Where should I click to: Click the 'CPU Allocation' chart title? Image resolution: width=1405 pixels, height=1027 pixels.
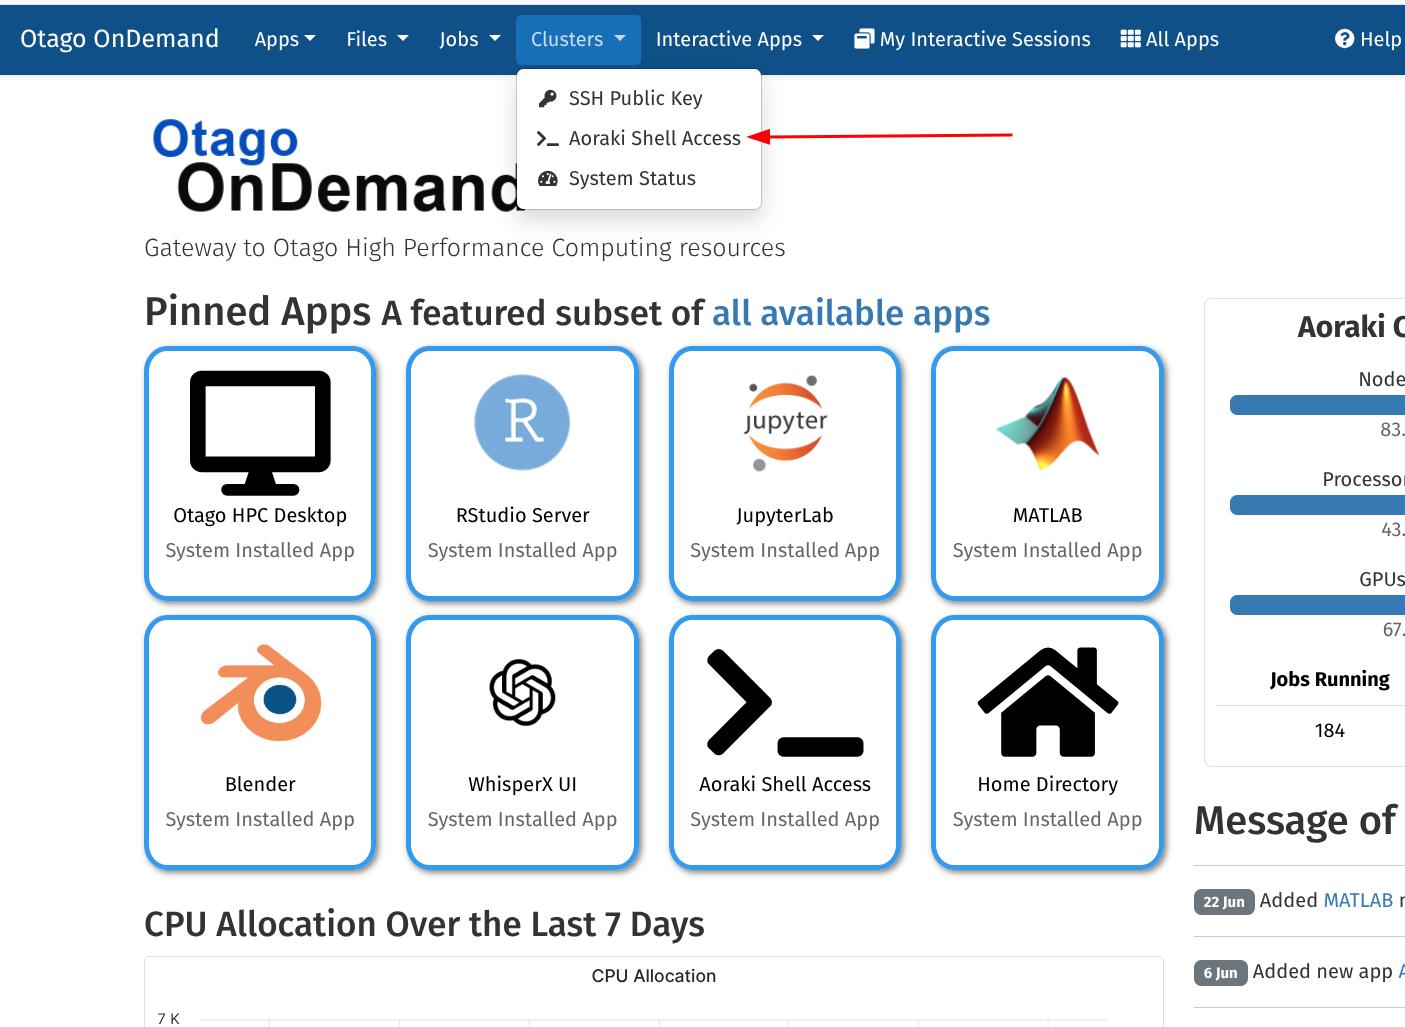tap(653, 976)
